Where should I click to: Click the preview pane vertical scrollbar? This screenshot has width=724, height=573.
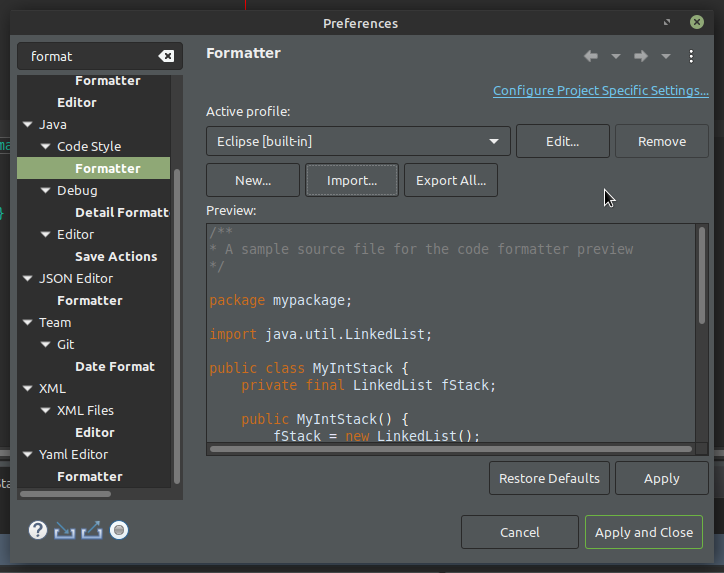tap(702, 275)
